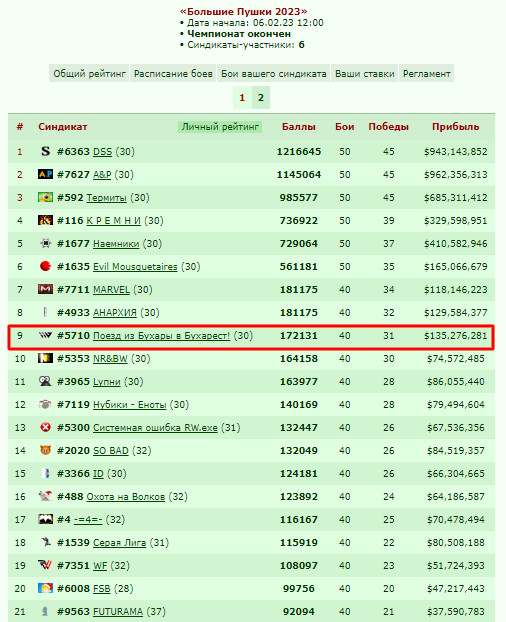Open Поезд из Бухары в Бухарест! link
The image size is (506, 622).
[161, 336]
